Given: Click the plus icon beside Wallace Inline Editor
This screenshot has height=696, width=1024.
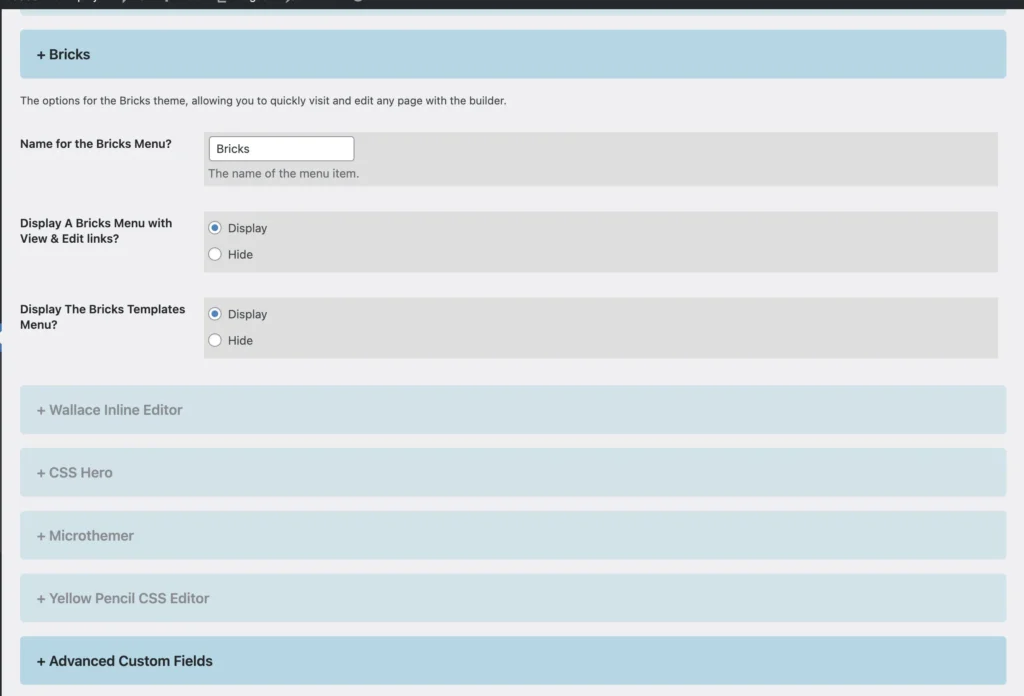Looking at the screenshot, I should coord(40,409).
